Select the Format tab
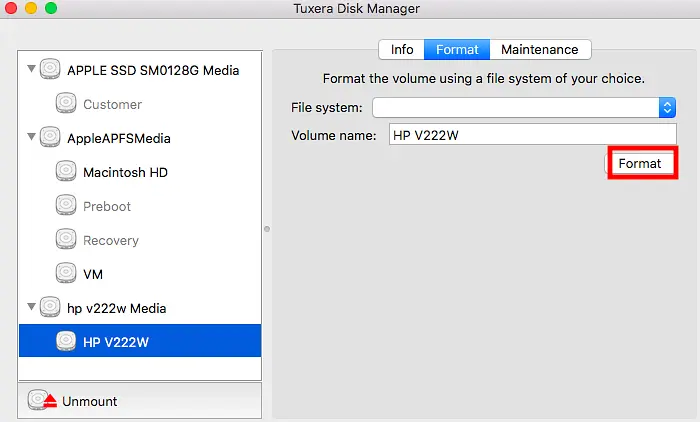The width and height of the screenshot is (700, 422). tap(457, 50)
